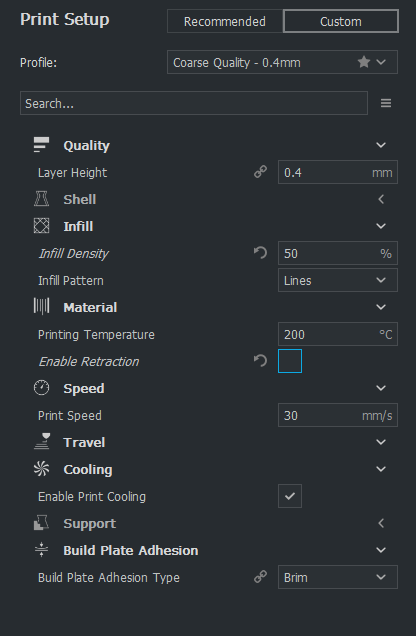The height and width of the screenshot is (636, 416).
Task: Open the Coarse Quality profile selector
Action: tap(282, 62)
